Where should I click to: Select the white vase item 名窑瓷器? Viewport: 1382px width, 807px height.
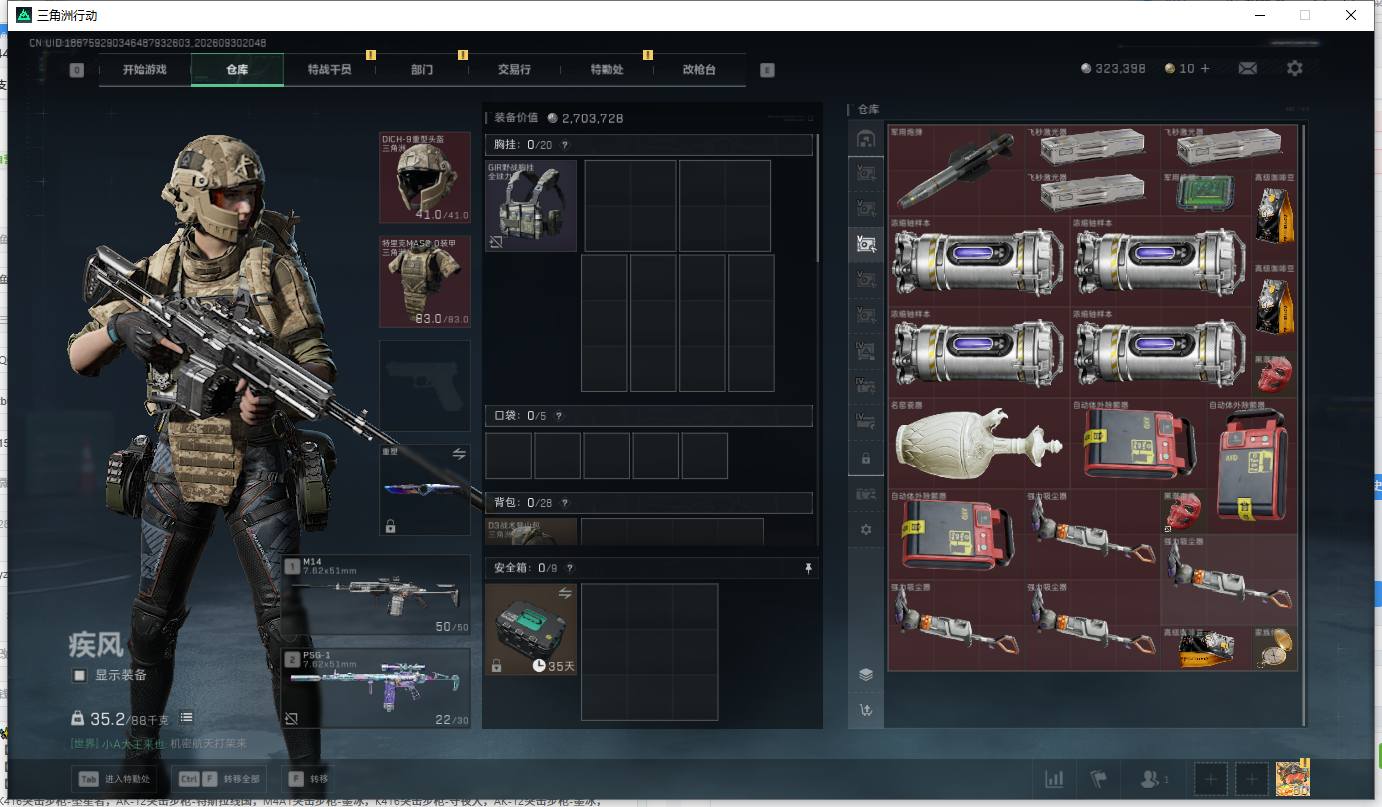(979, 444)
